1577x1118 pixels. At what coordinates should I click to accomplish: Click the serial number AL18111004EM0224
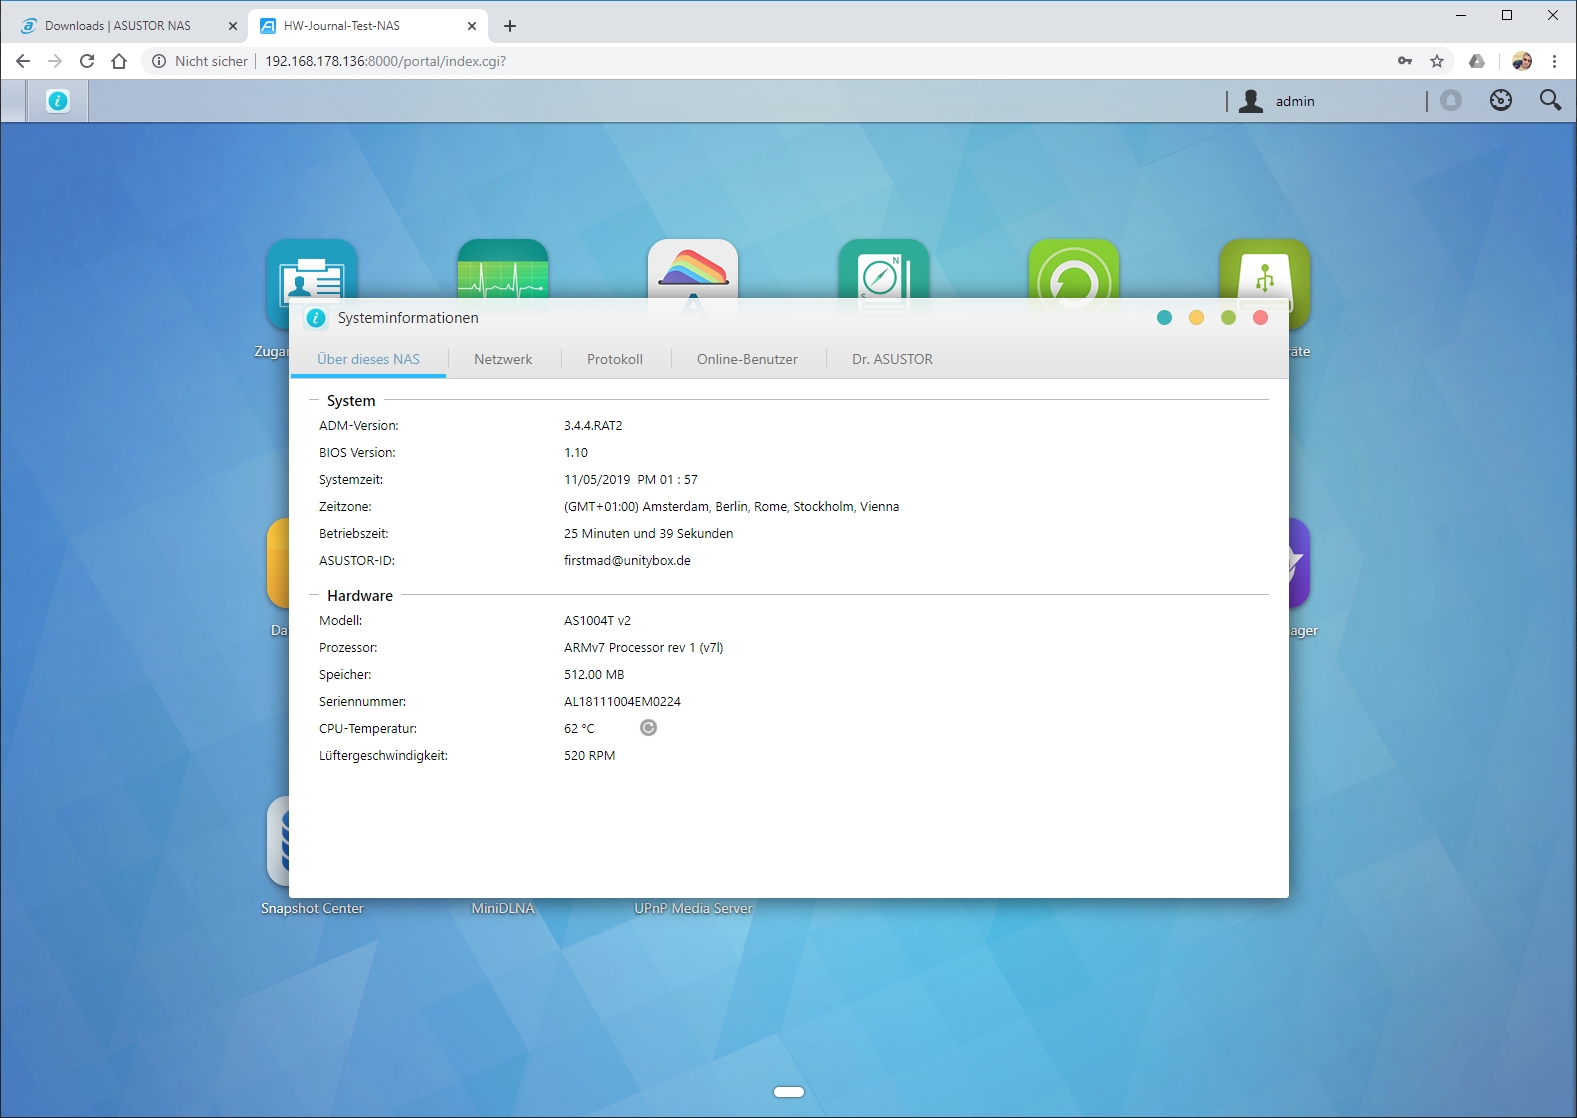[622, 702]
